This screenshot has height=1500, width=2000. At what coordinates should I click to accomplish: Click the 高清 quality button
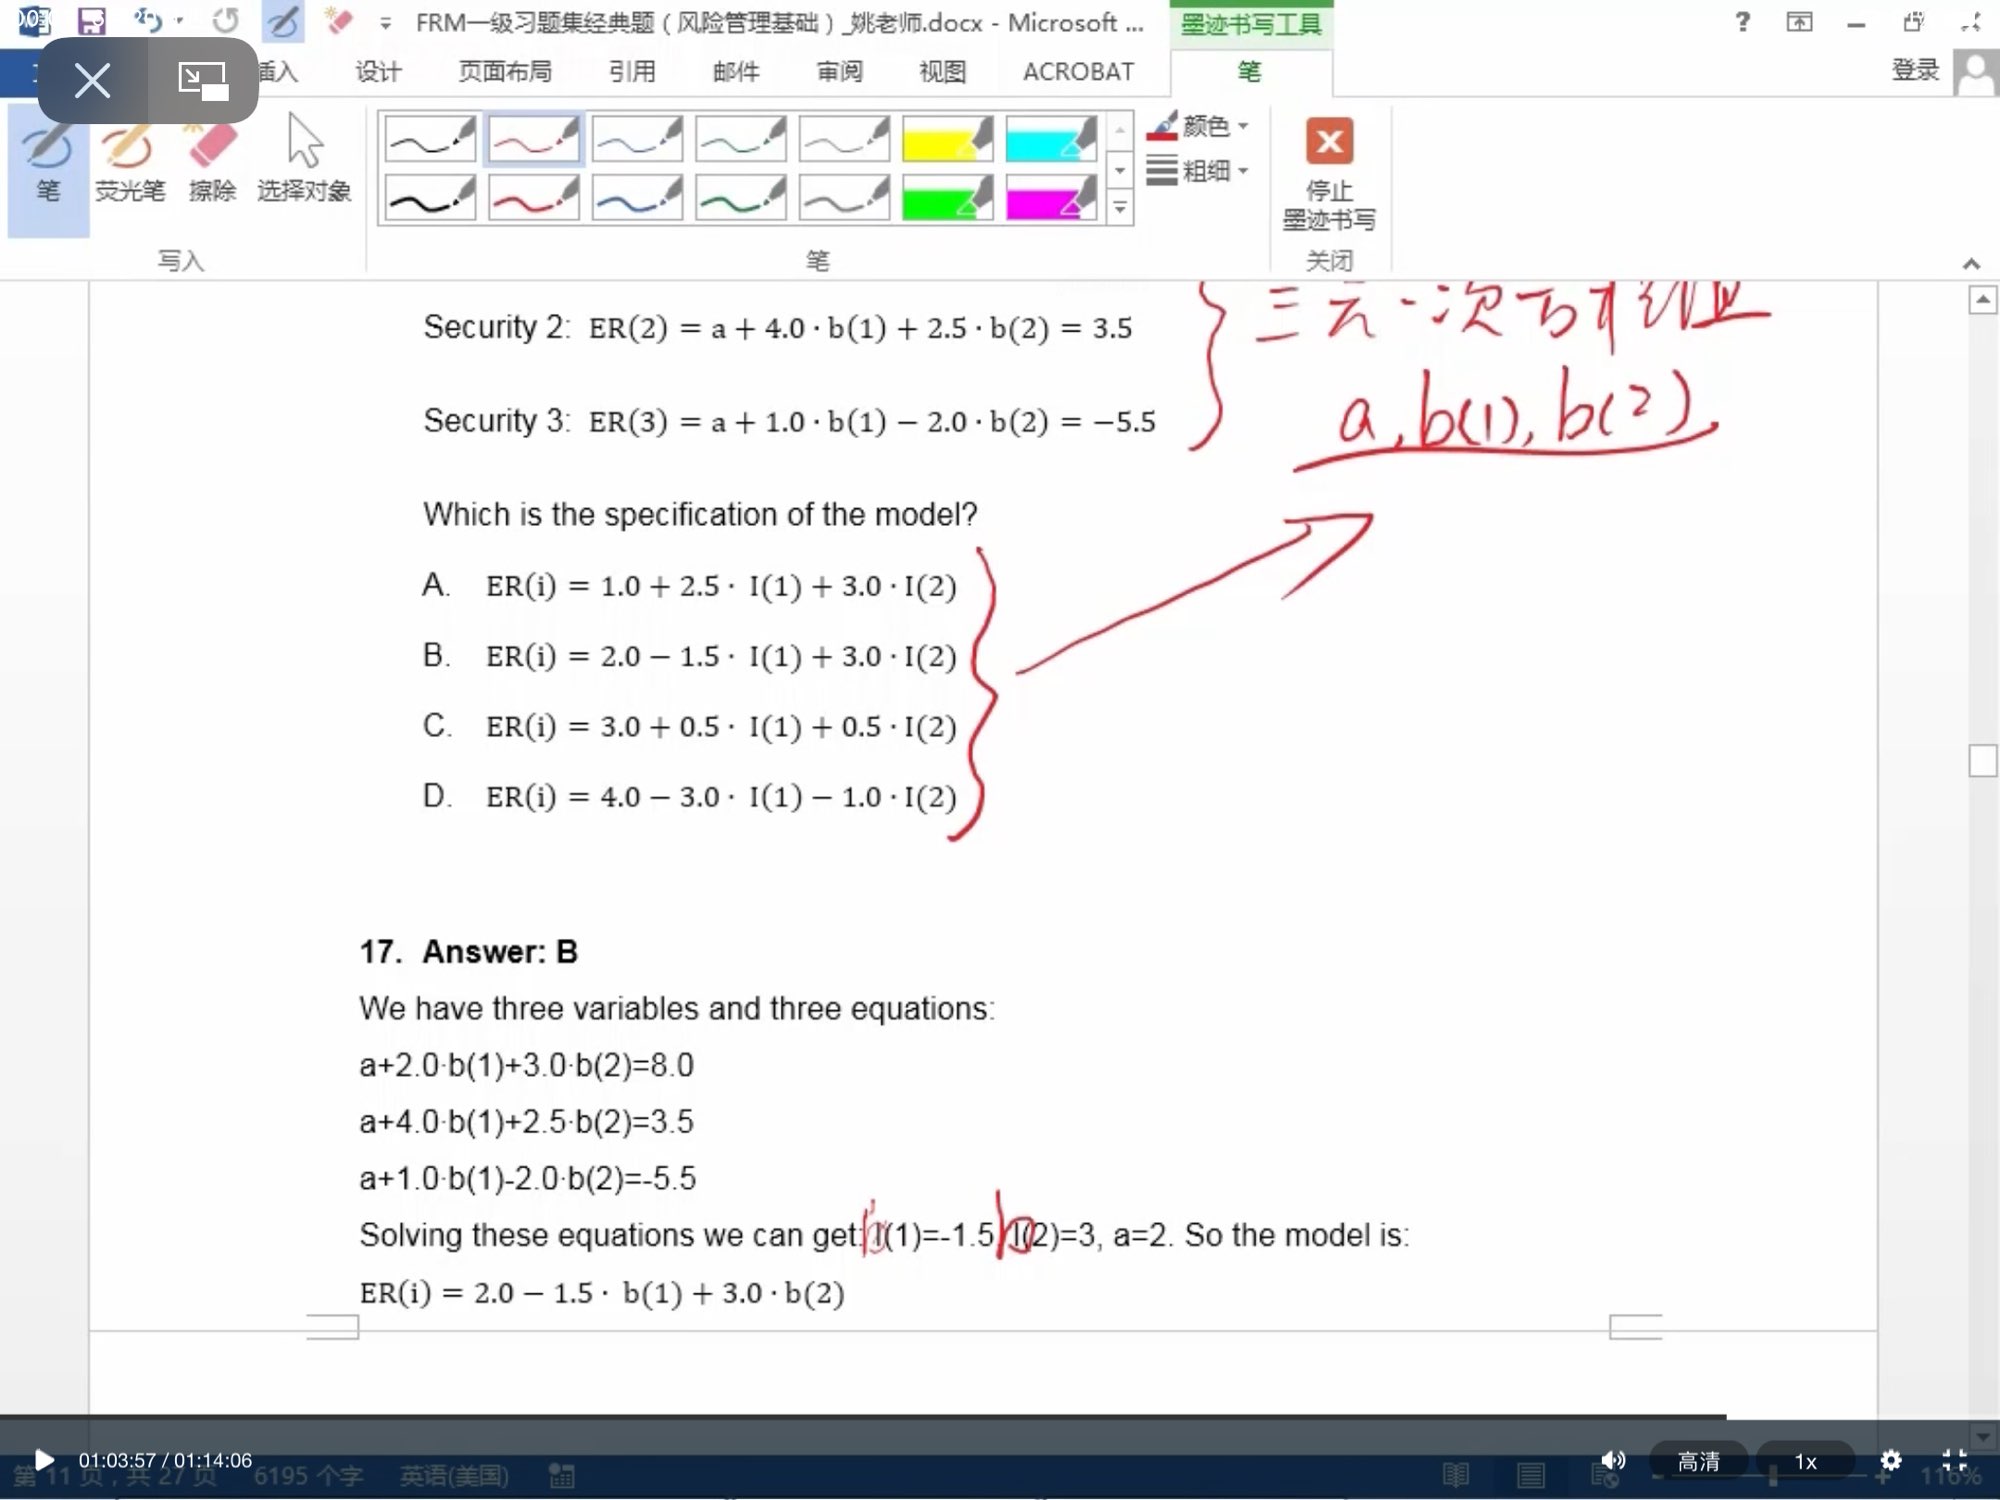(x=1698, y=1461)
